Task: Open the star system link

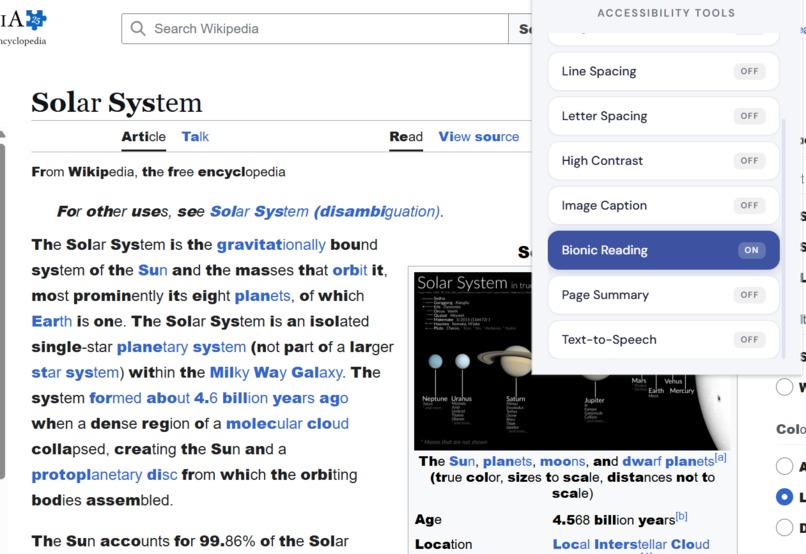Action: (76, 373)
